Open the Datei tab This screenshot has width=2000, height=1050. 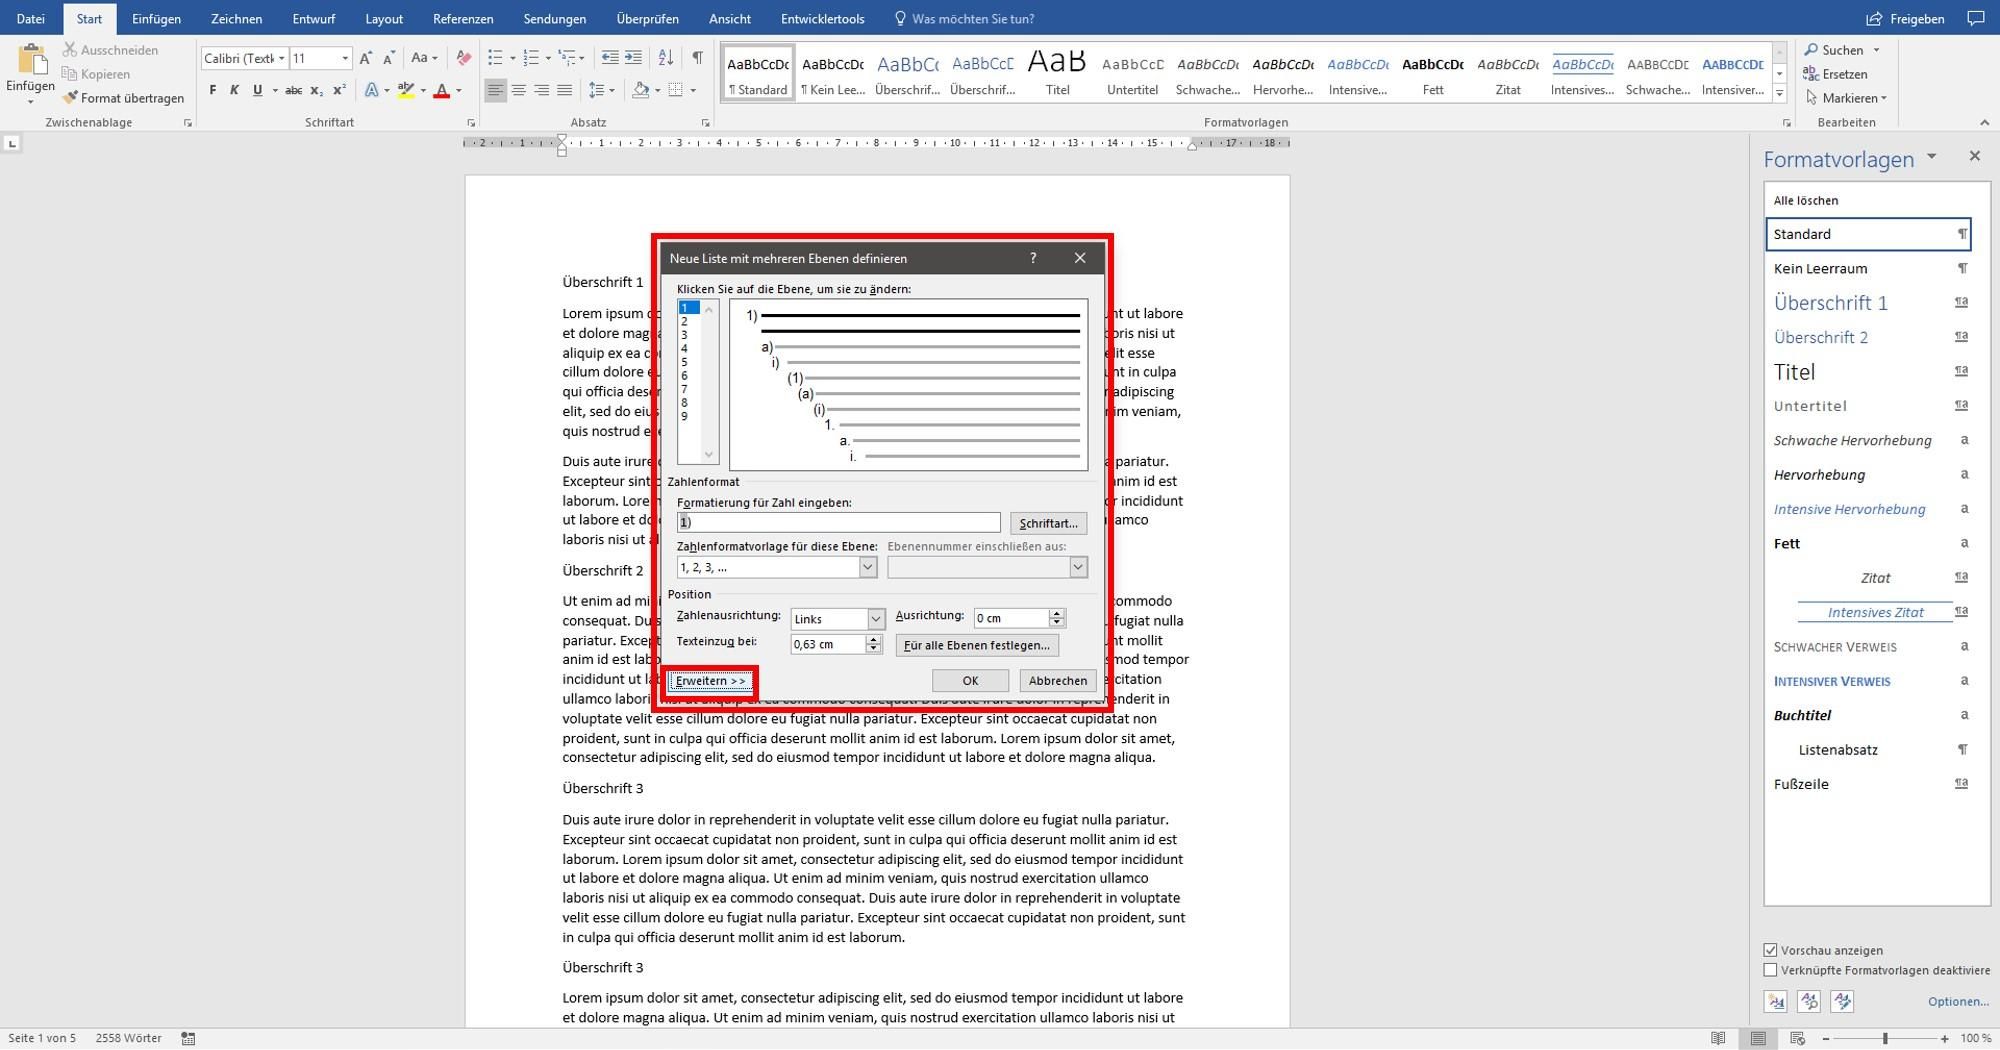pos(30,19)
